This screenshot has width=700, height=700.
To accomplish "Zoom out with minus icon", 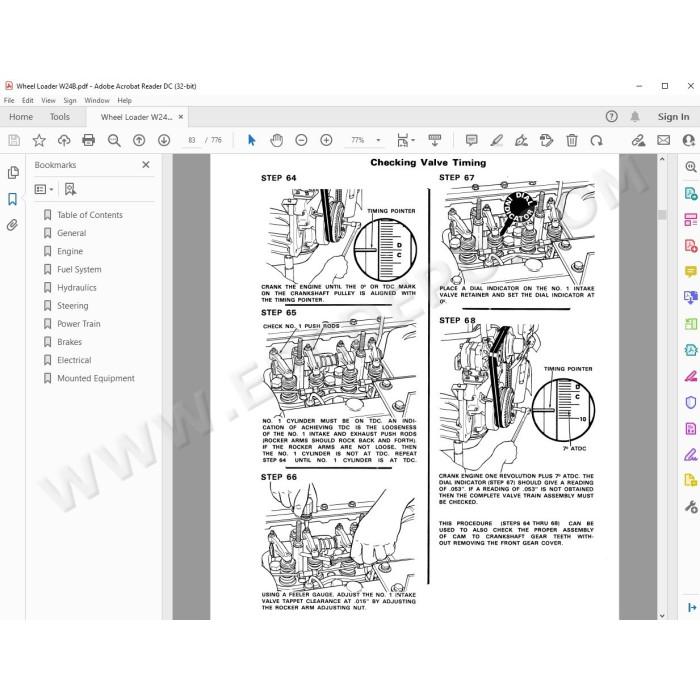I will [x=301, y=140].
